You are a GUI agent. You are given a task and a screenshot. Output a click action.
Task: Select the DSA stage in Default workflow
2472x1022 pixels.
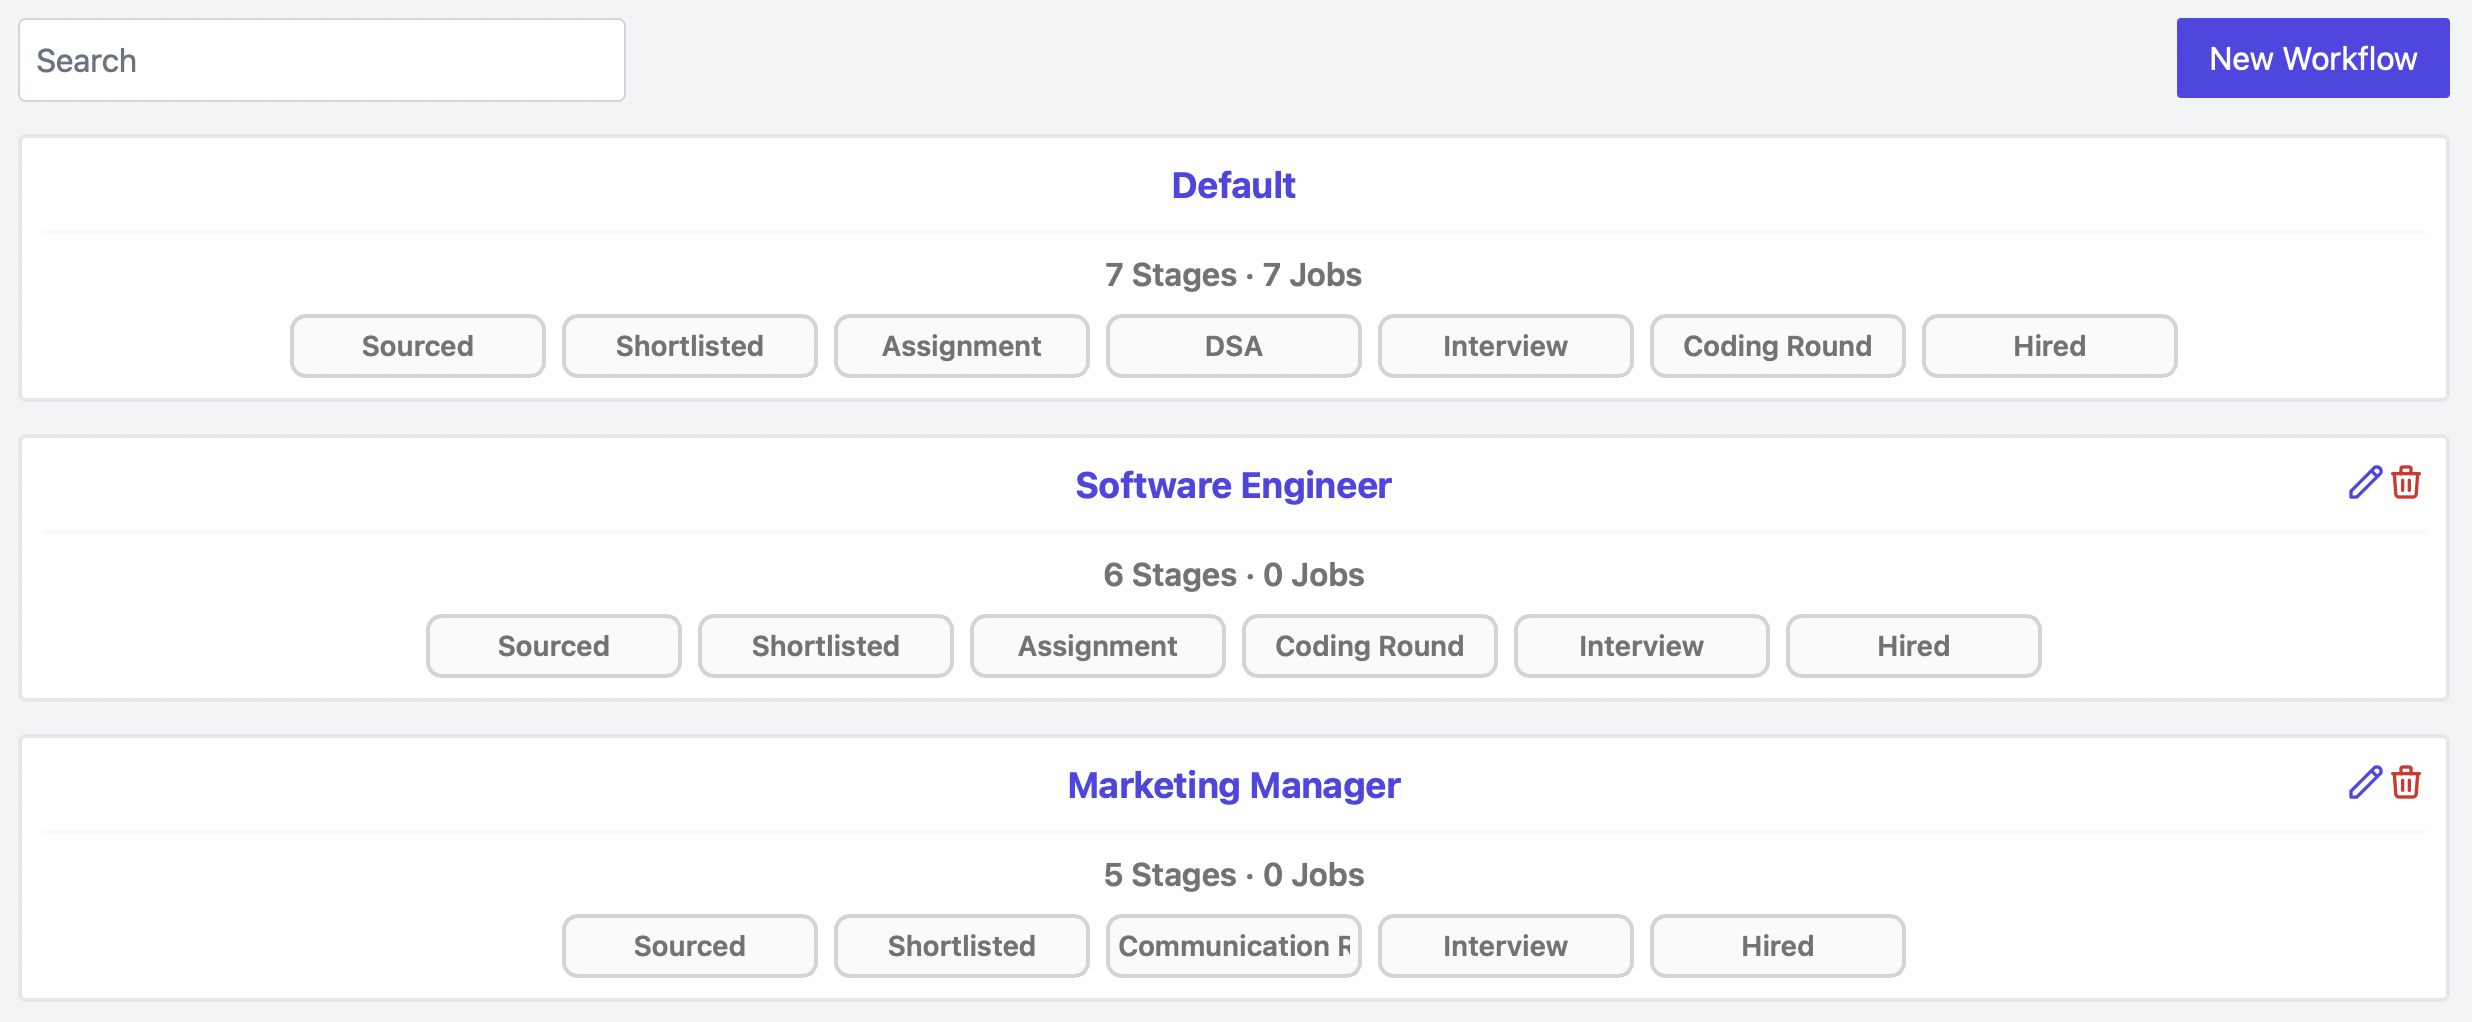click(x=1233, y=346)
